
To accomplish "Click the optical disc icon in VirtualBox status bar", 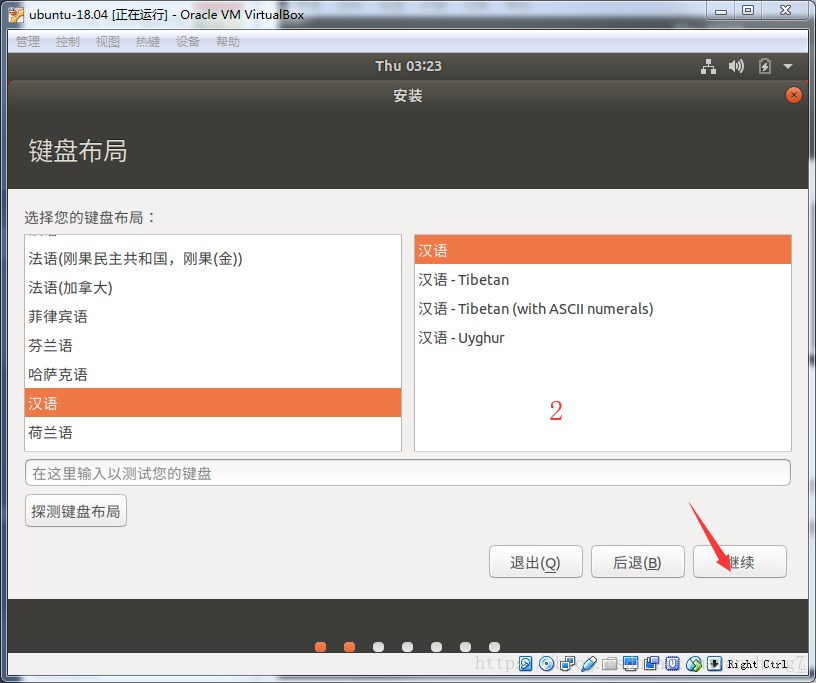I will (546, 663).
